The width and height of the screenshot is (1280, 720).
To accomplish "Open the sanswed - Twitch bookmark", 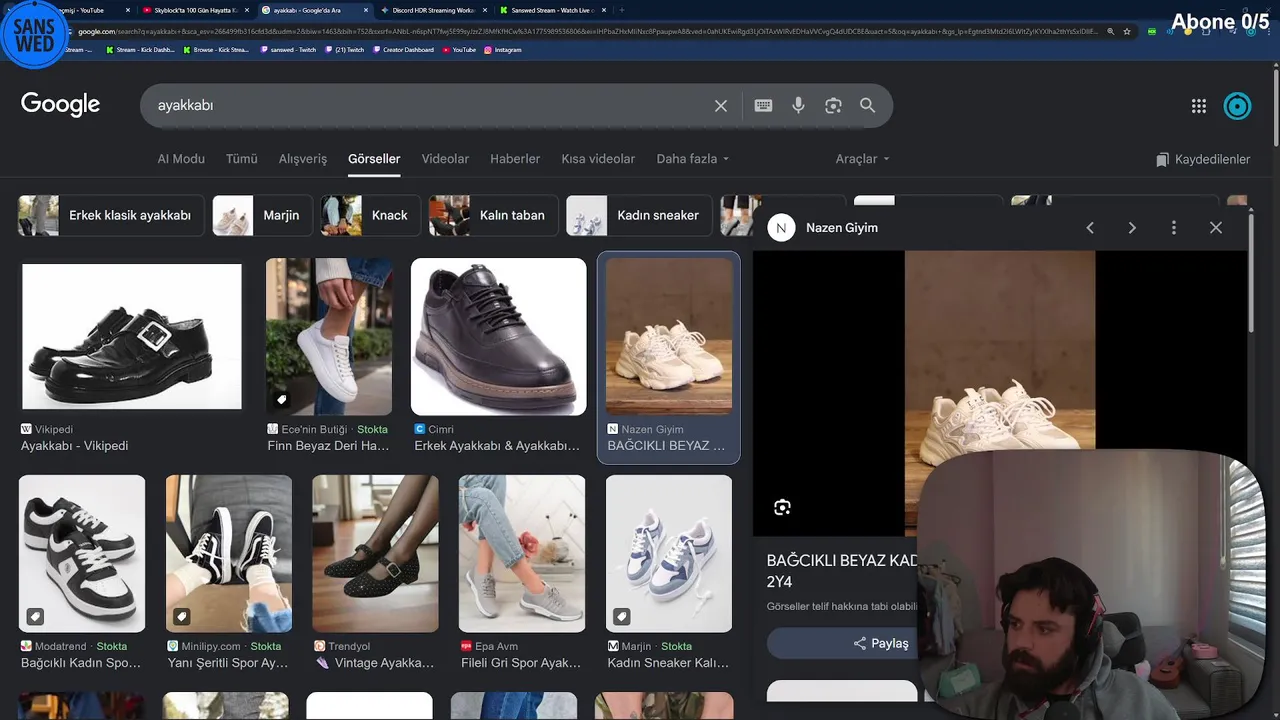I will click(x=288, y=50).
